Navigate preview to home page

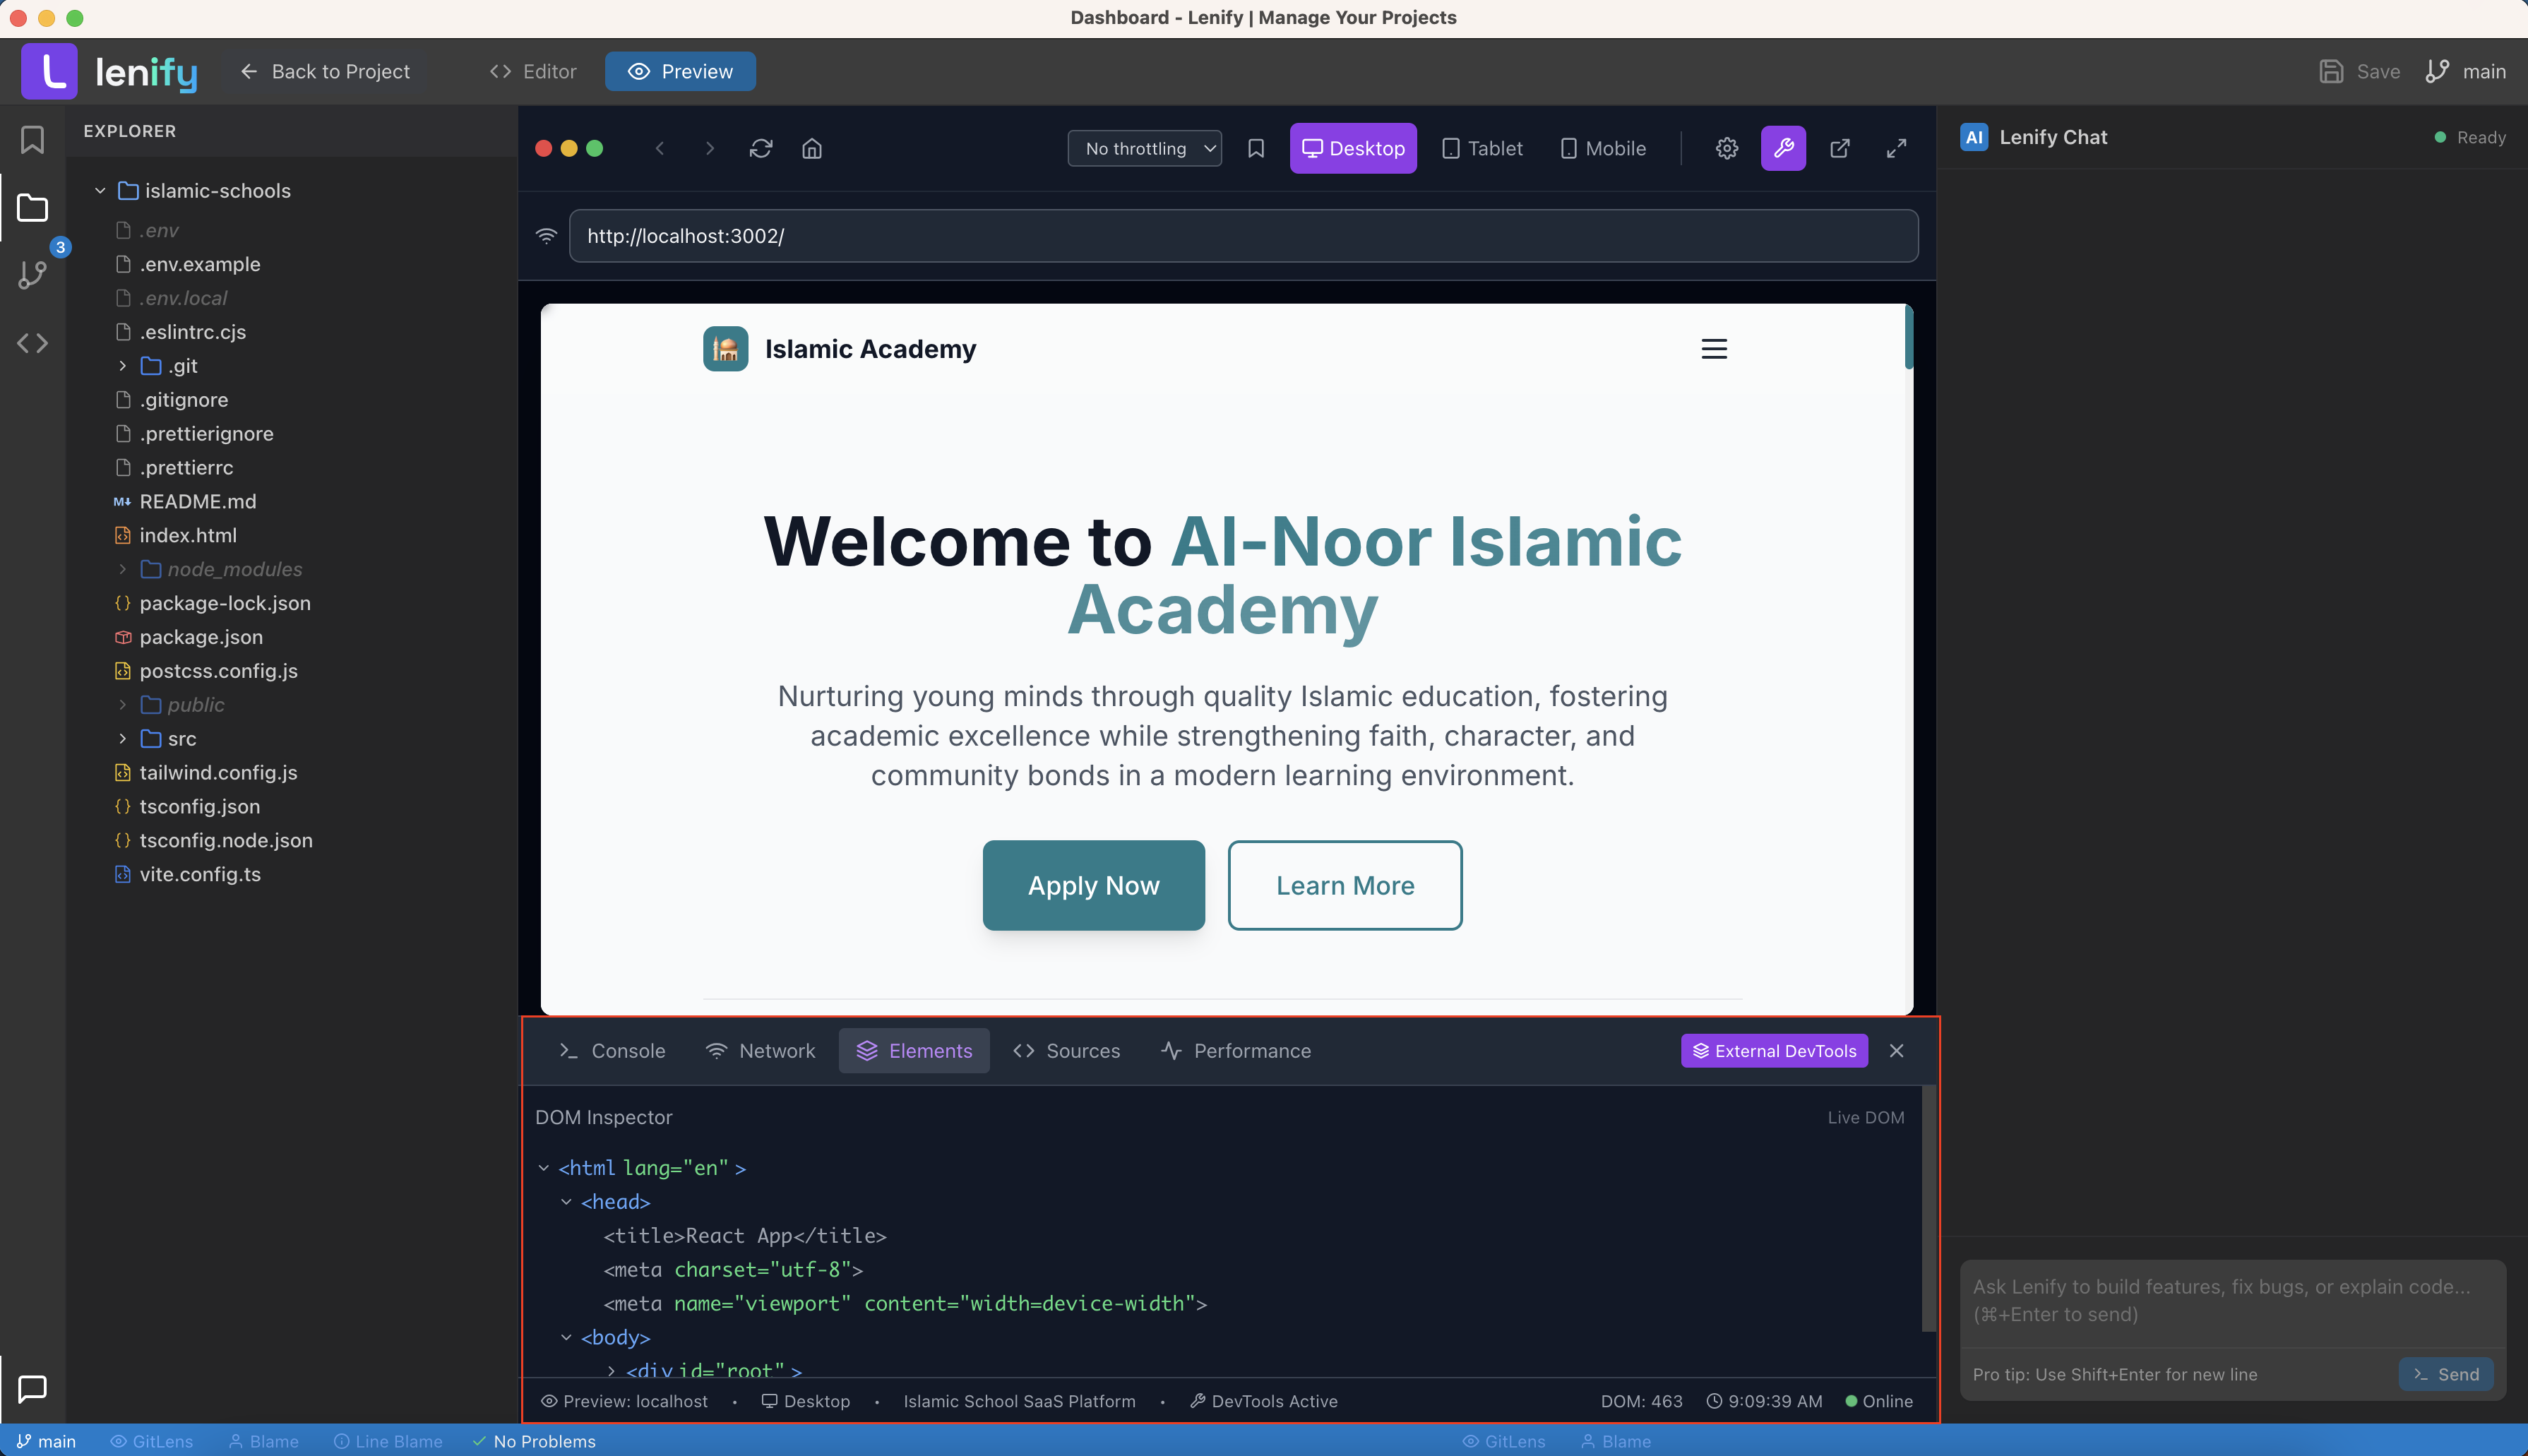[x=812, y=148]
